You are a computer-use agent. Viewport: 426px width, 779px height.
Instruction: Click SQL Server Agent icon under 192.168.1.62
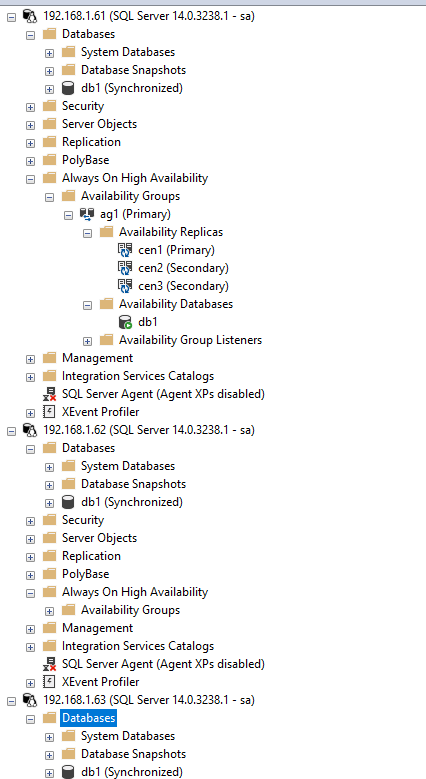[50, 664]
